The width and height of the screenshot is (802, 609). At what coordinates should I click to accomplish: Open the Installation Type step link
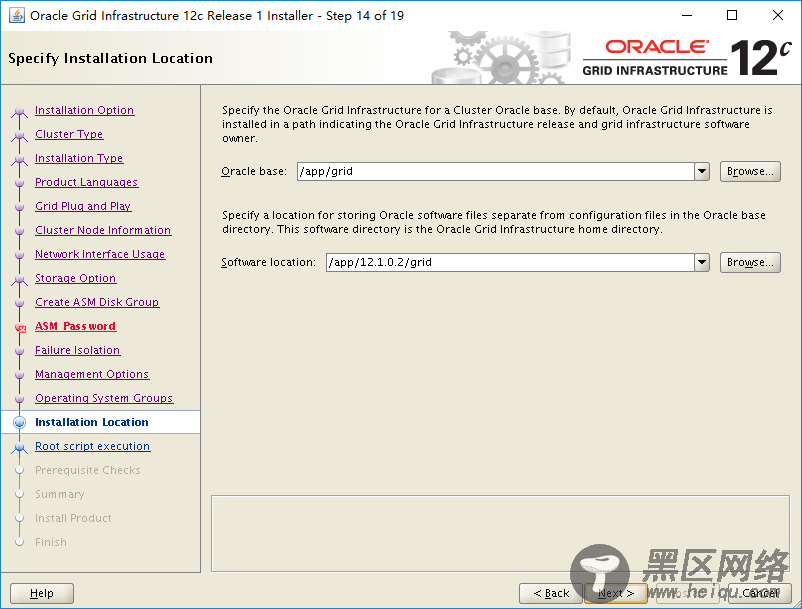click(x=79, y=159)
